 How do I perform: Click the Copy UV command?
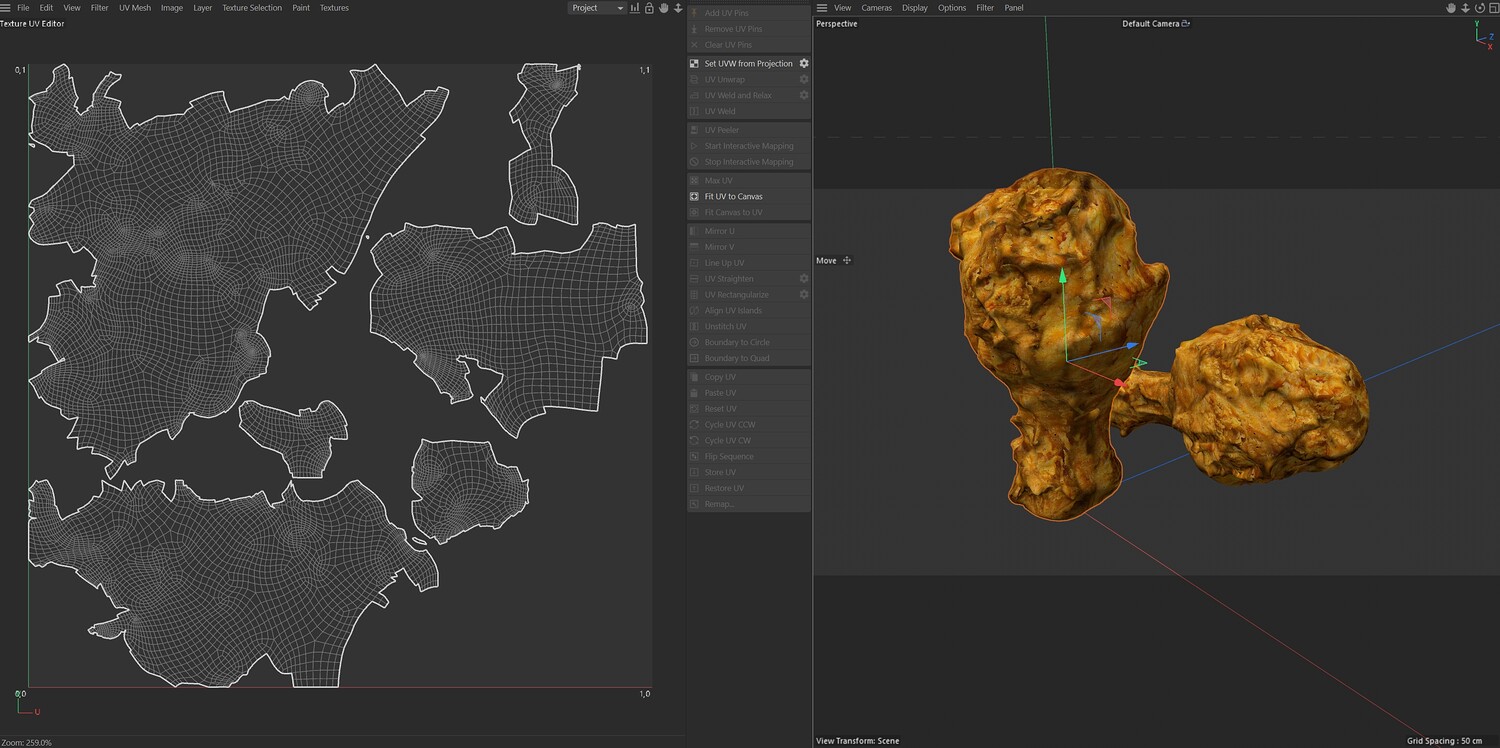(x=749, y=377)
